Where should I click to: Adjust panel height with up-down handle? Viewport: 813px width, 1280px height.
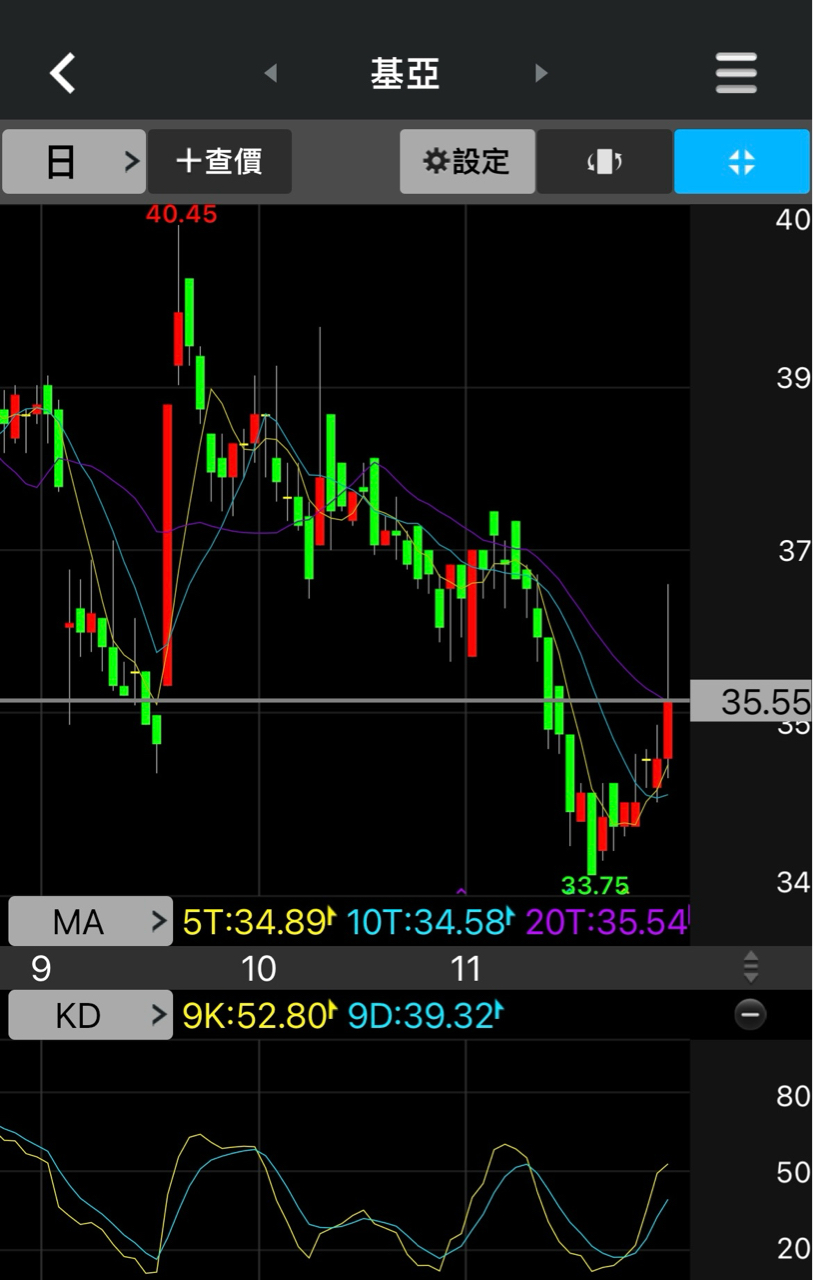click(x=751, y=967)
